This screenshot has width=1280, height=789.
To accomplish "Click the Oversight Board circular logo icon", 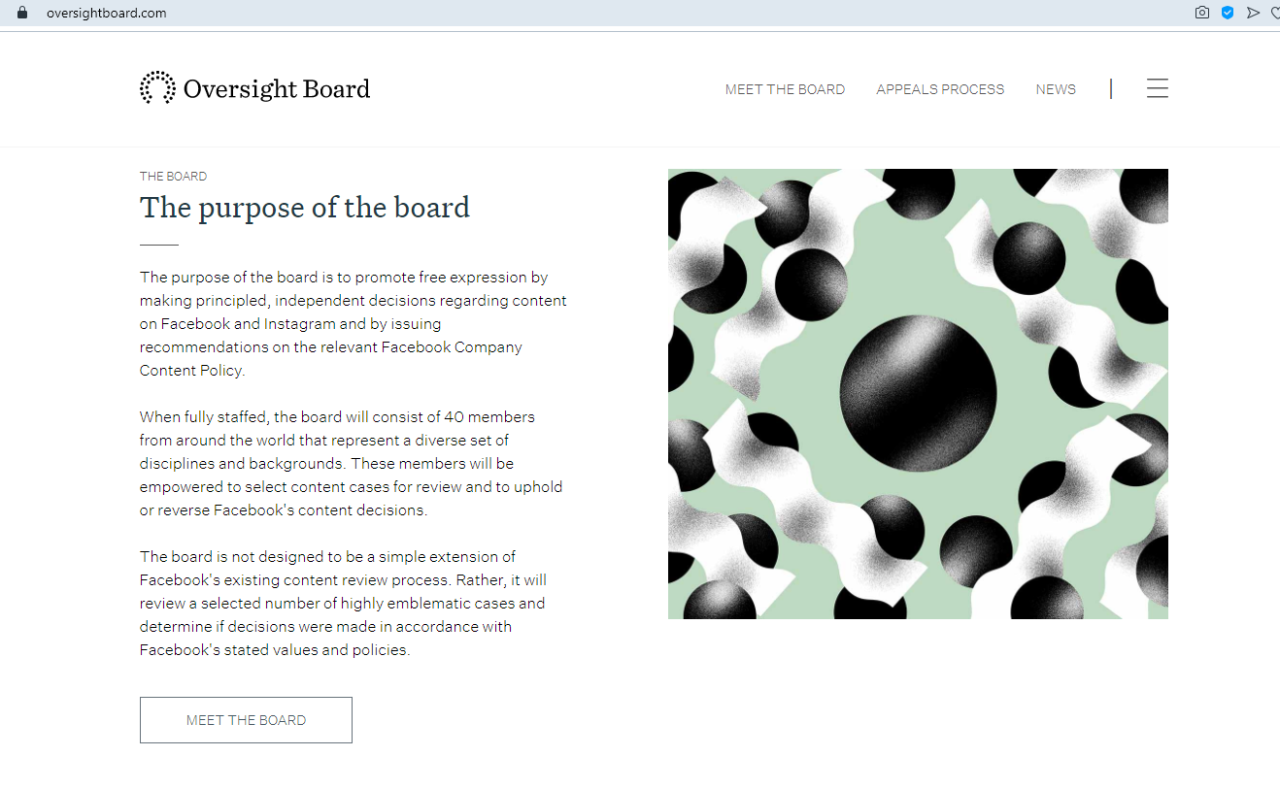I will coord(157,88).
